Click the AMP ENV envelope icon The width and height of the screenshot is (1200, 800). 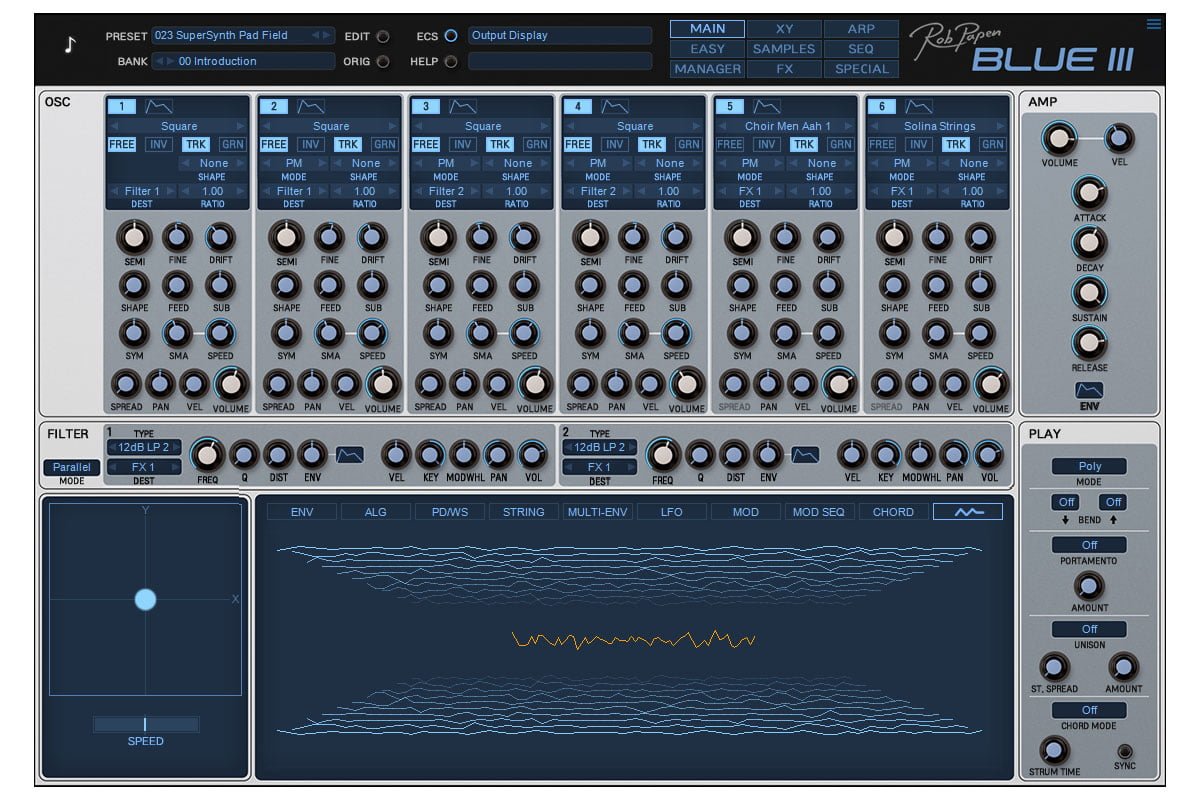pyautogui.click(x=1089, y=390)
